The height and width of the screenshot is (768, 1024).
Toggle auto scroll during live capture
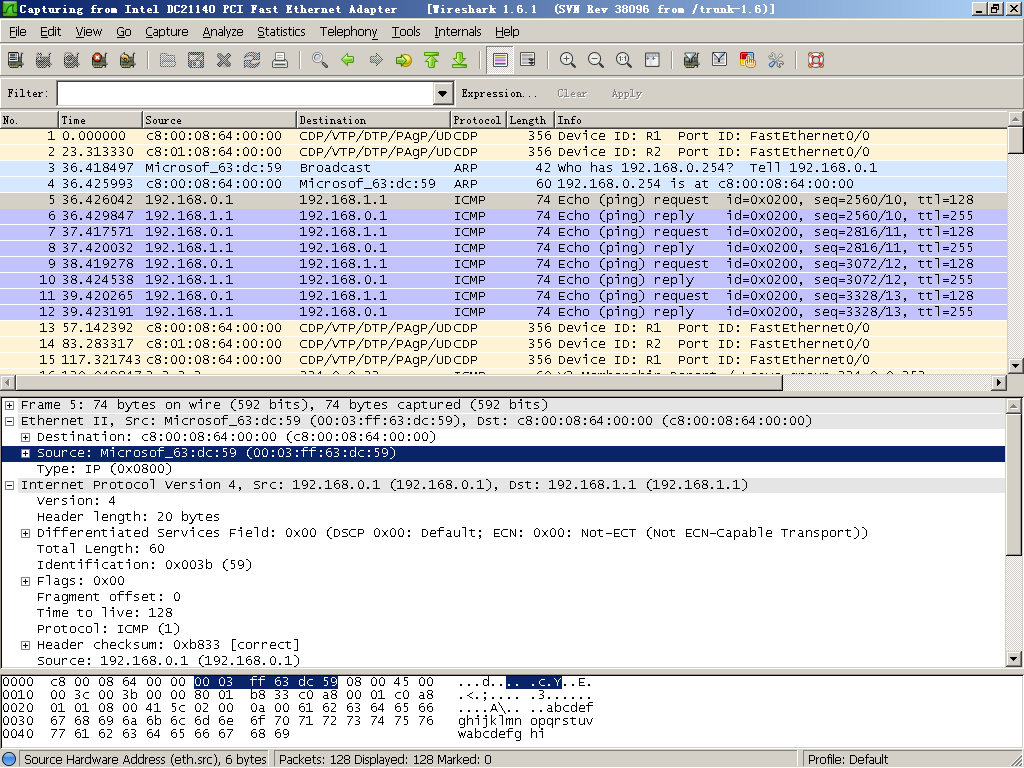coord(528,61)
